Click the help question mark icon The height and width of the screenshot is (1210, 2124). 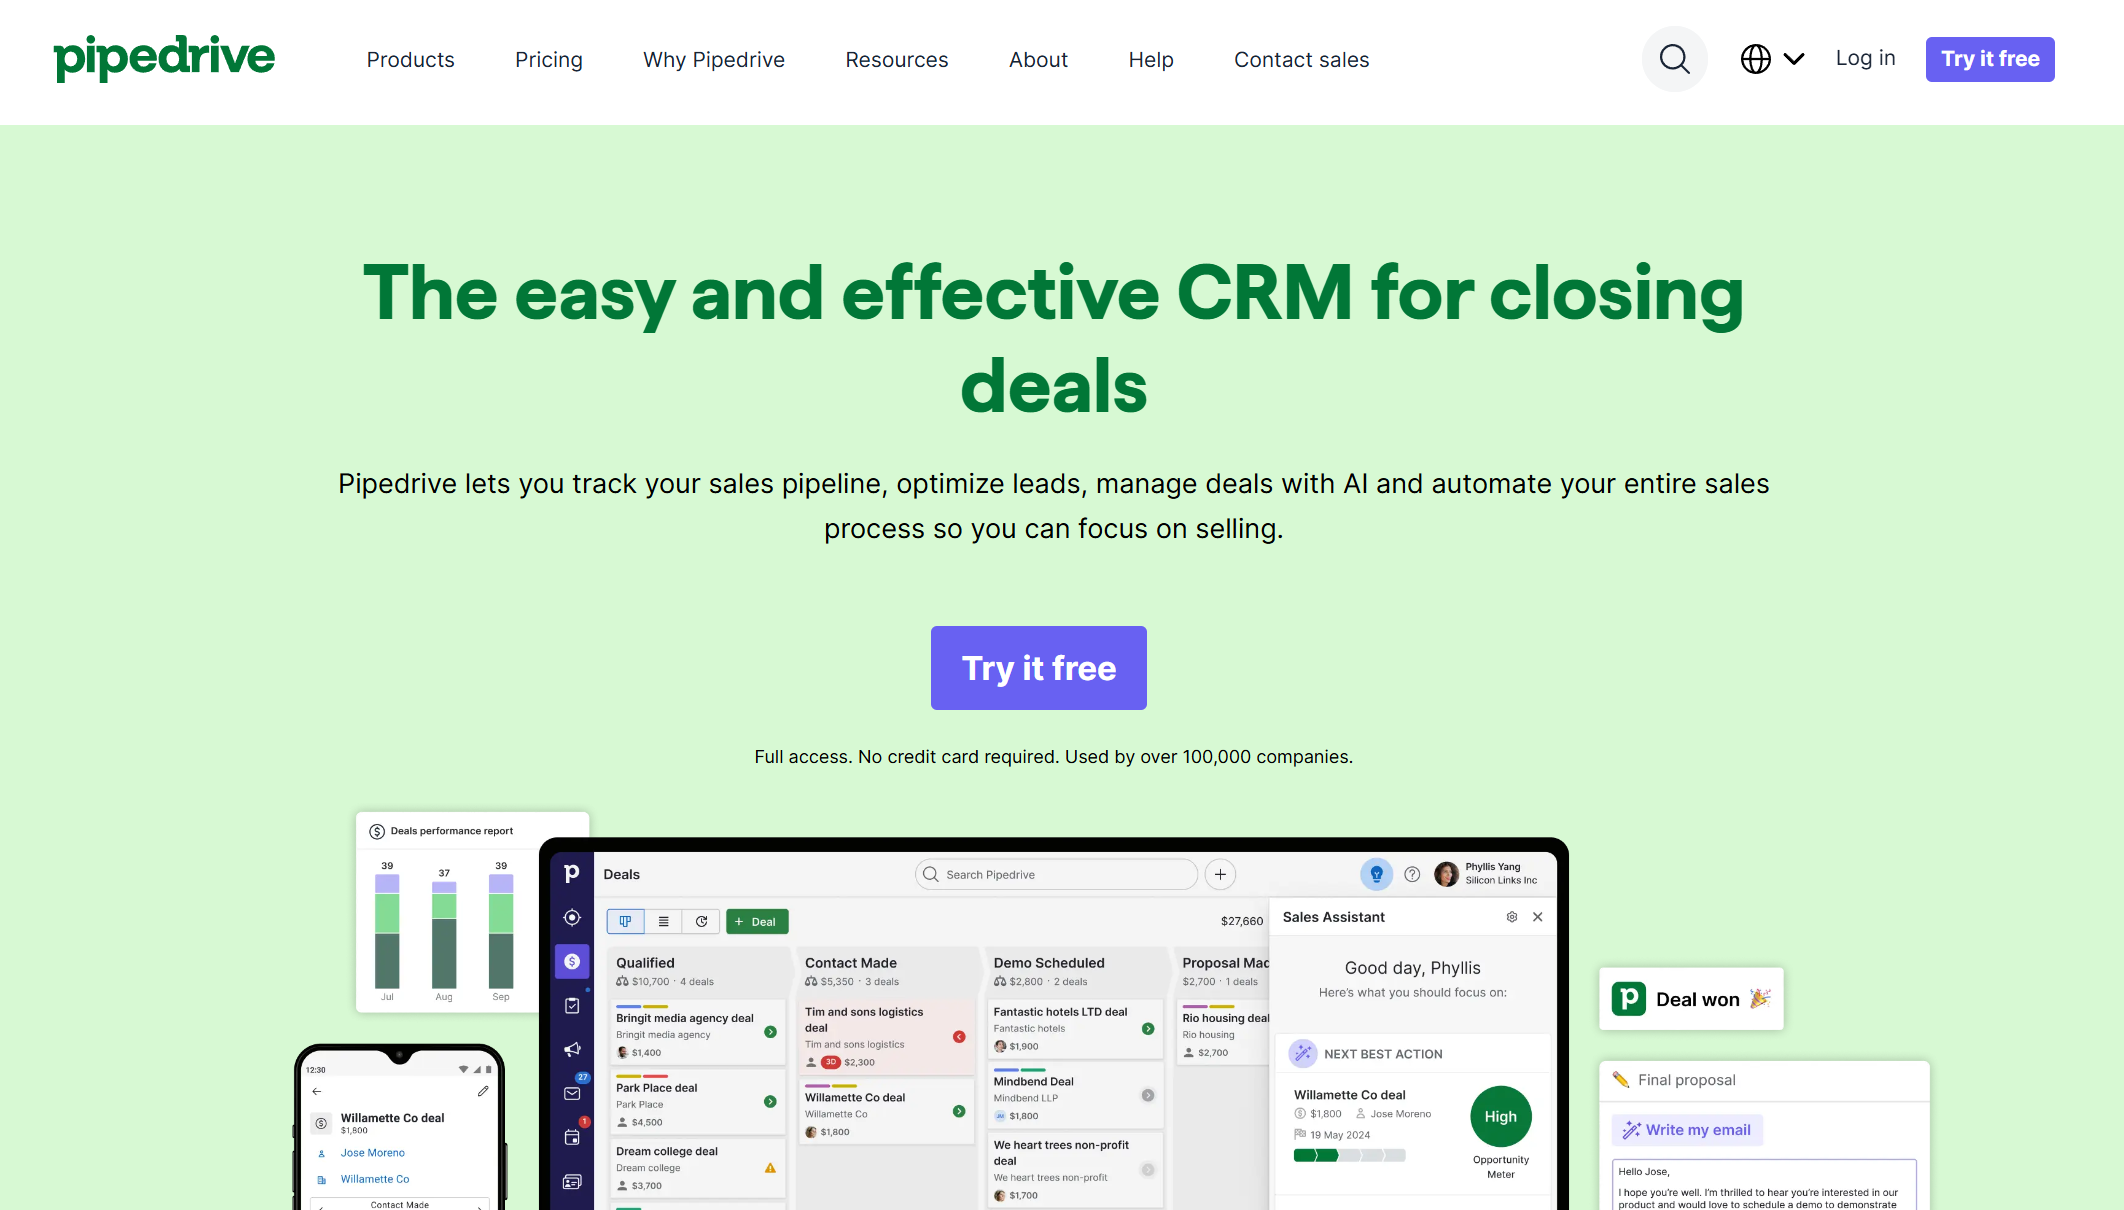click(1411, 873)
